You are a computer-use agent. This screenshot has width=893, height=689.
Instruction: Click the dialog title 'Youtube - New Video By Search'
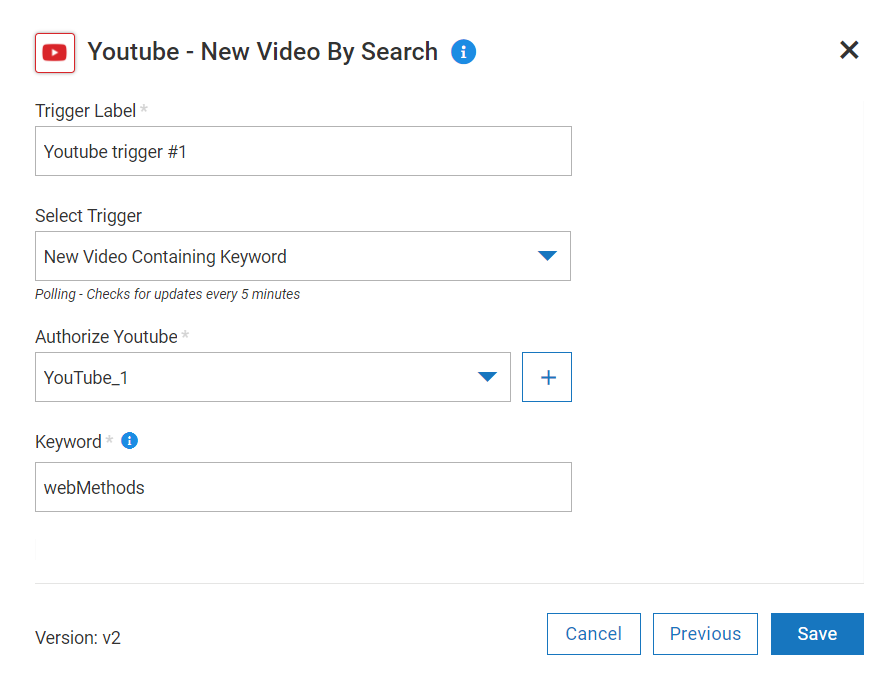pyautogui.click(x=263, y=52)
